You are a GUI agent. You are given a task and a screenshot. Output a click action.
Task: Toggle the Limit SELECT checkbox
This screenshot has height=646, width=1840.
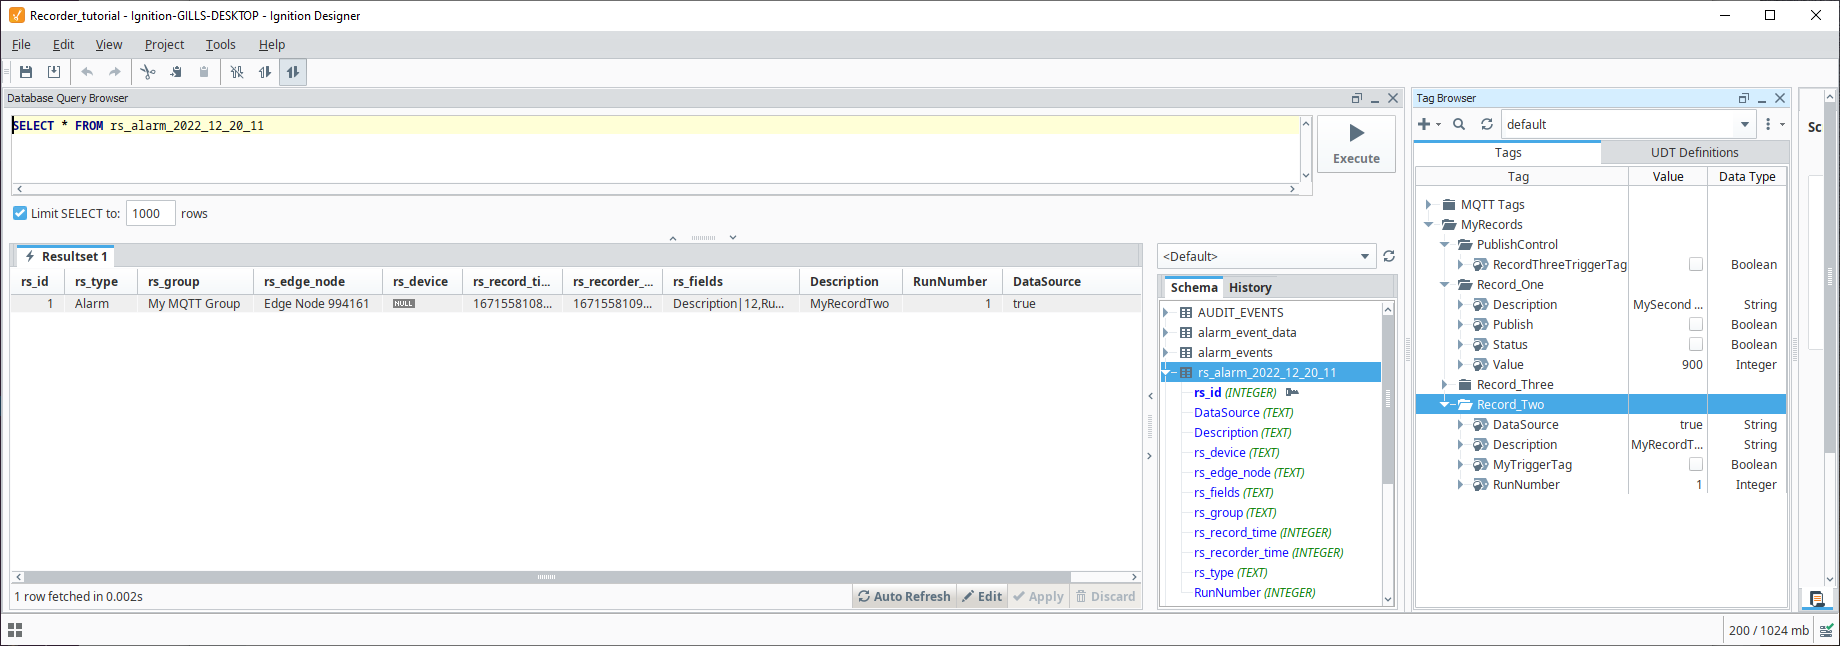(20, 213)
